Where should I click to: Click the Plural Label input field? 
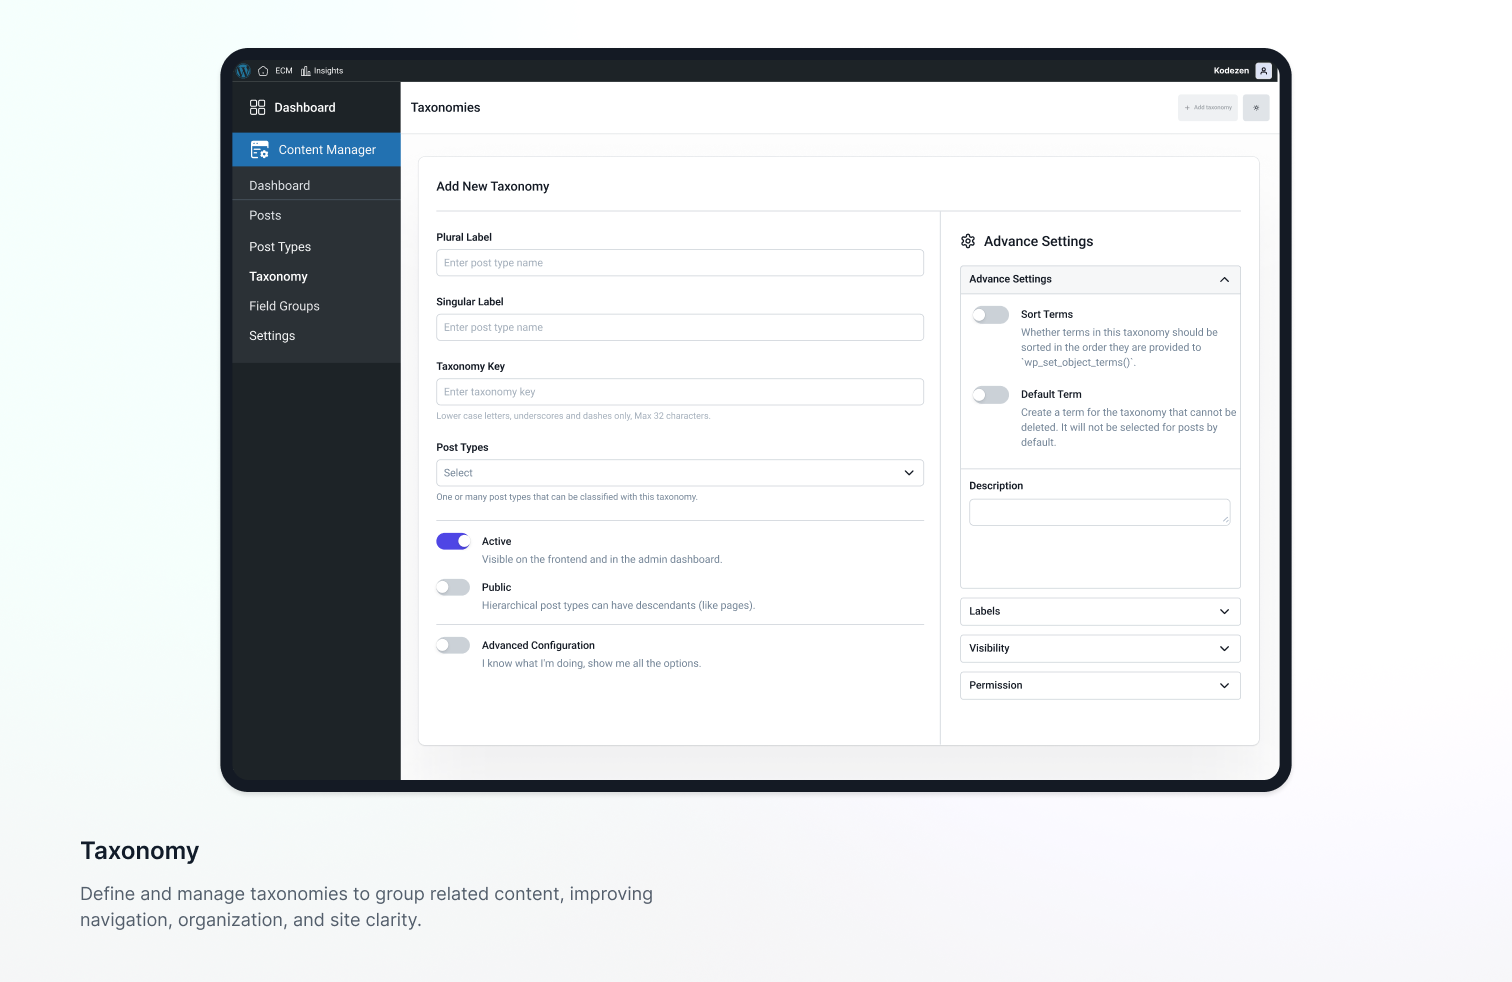679,262
